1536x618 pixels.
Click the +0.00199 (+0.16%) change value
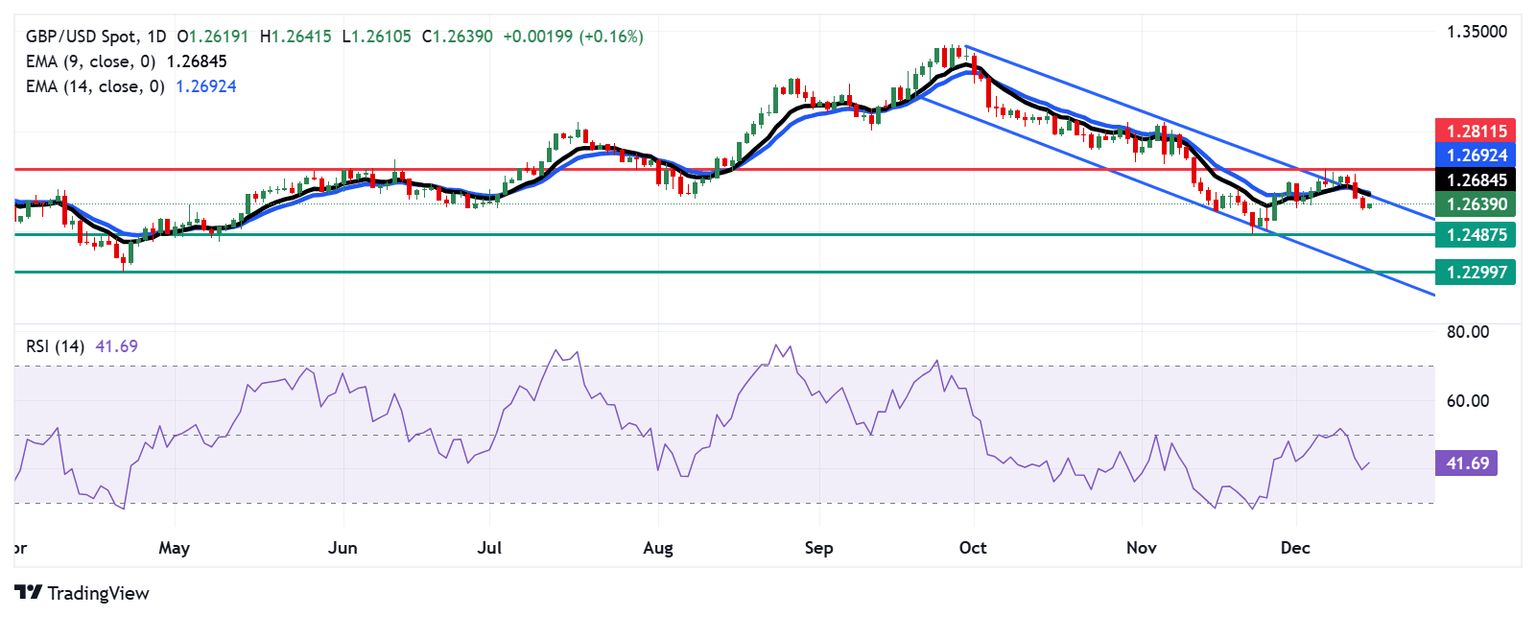click(x=573, y=37)
